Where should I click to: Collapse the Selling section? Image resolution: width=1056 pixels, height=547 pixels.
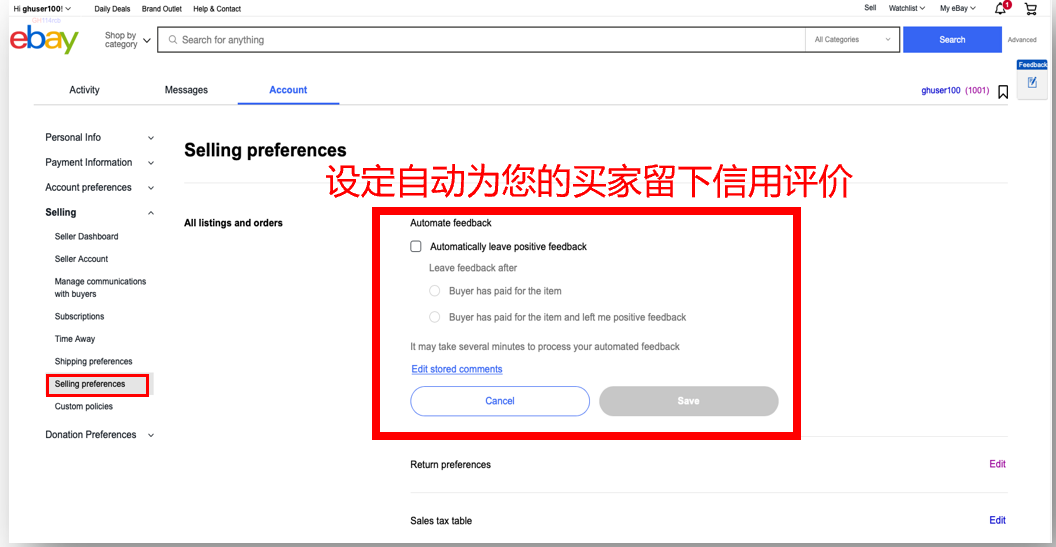tap(100, 212)
